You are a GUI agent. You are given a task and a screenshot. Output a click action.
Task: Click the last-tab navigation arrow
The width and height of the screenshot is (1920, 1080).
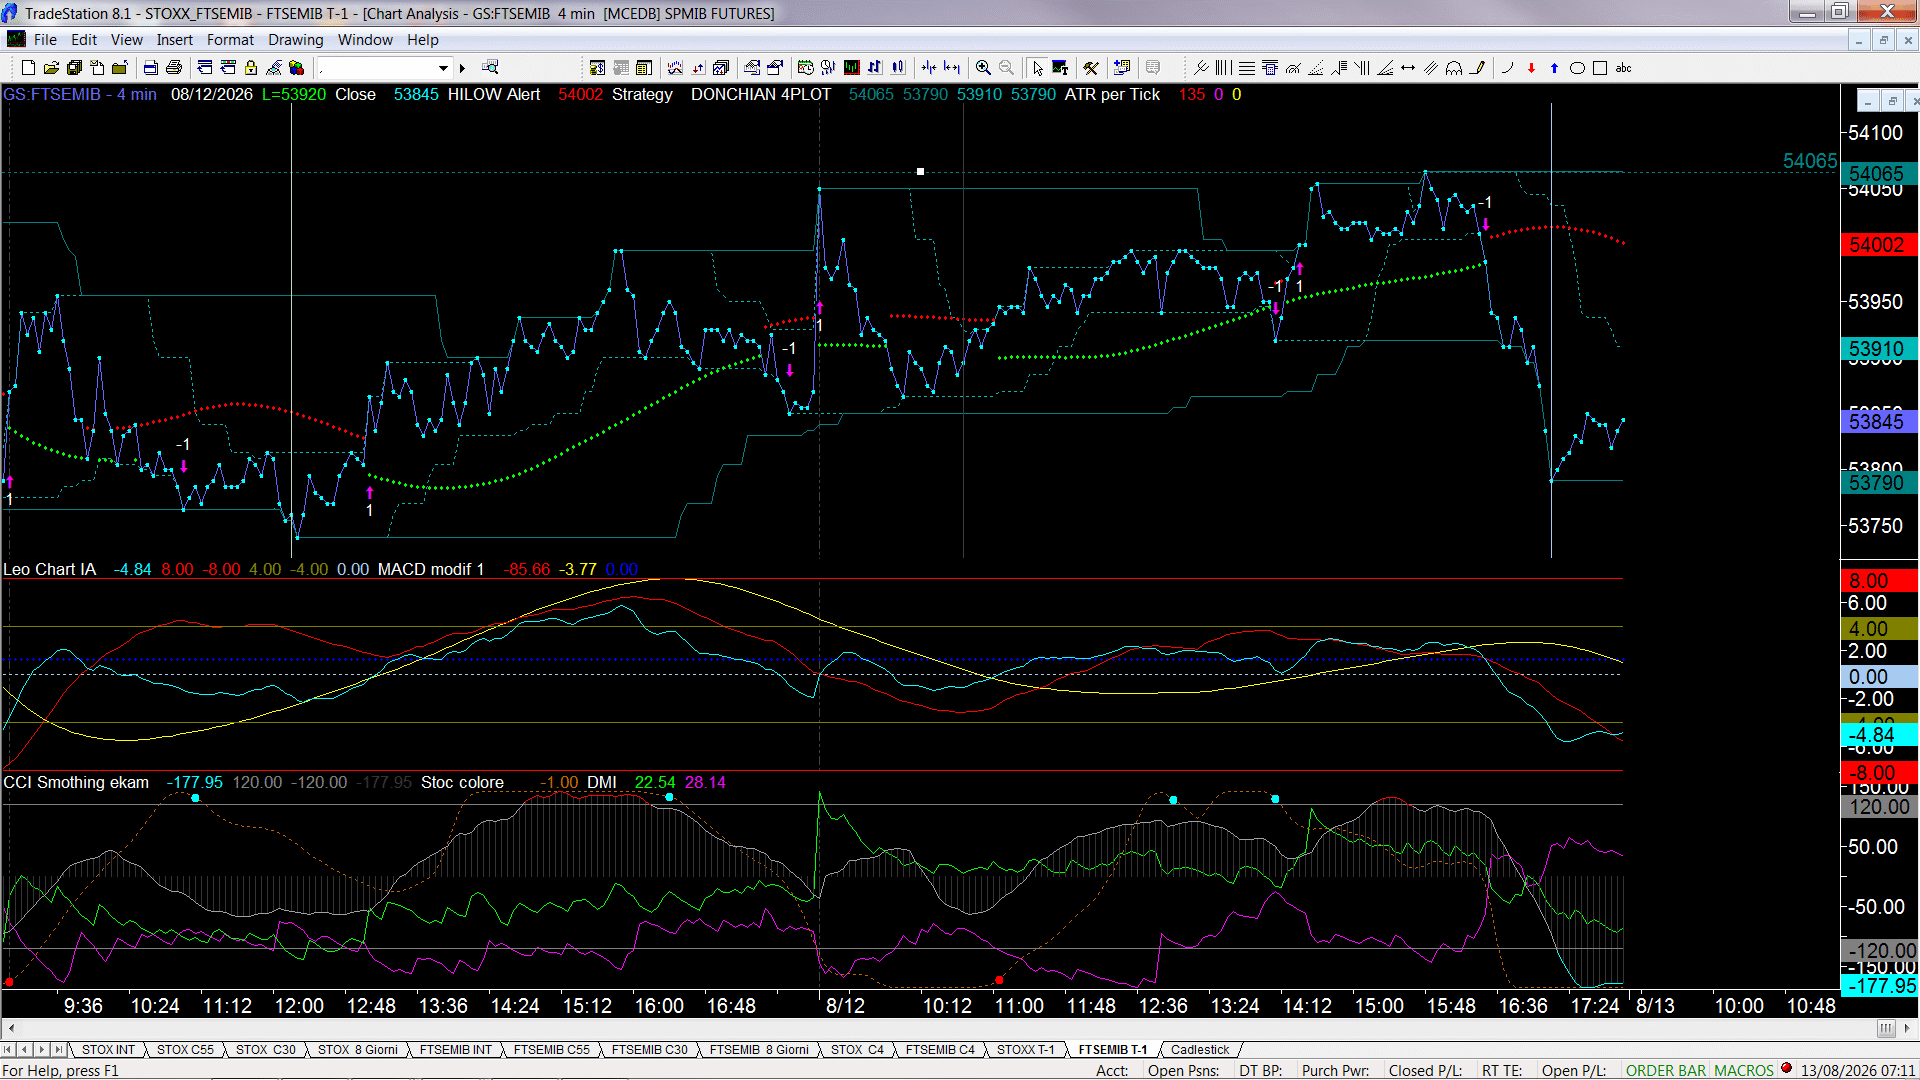[x=59, y=1050]
